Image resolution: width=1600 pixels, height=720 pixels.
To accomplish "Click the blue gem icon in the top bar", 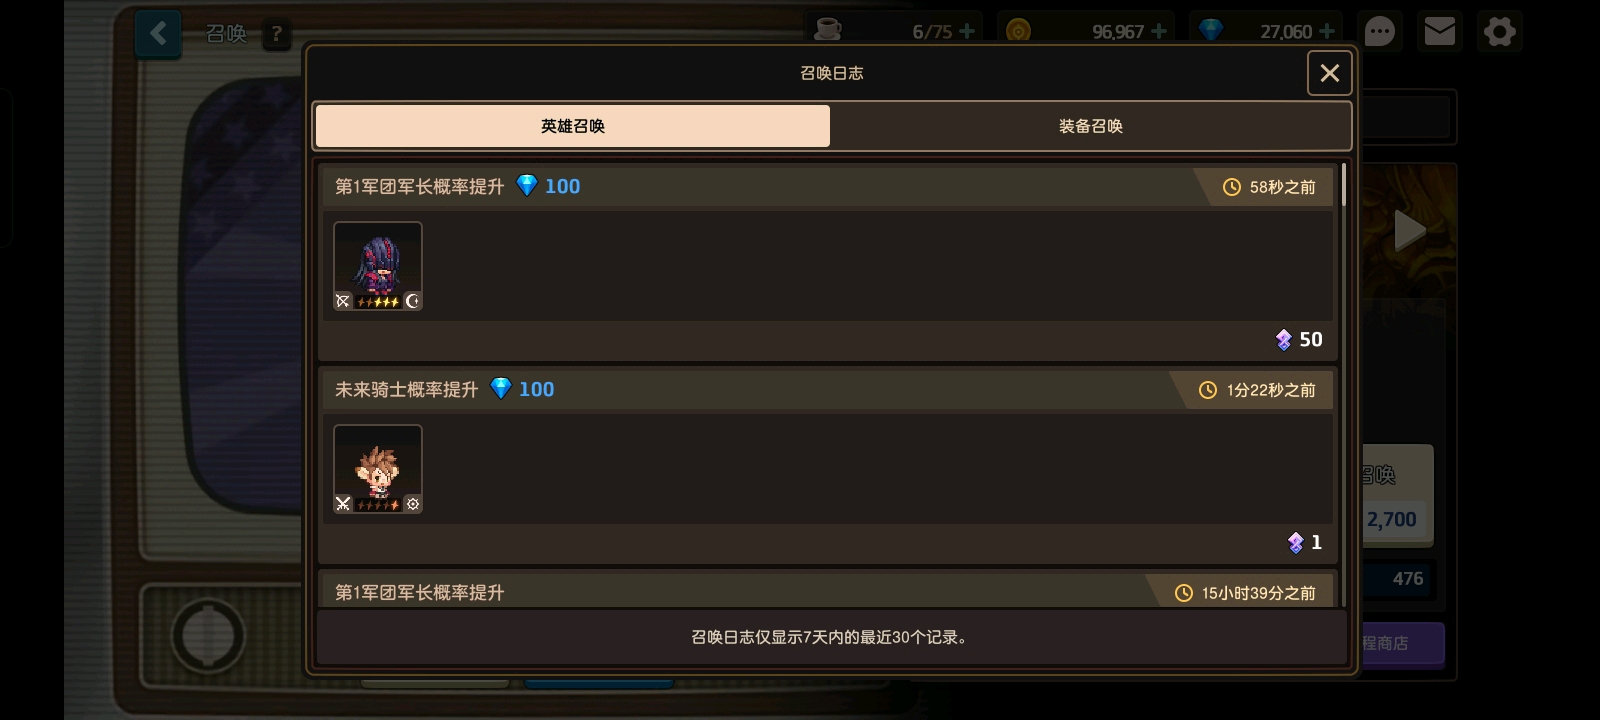I will click(x=1211, y=31).
